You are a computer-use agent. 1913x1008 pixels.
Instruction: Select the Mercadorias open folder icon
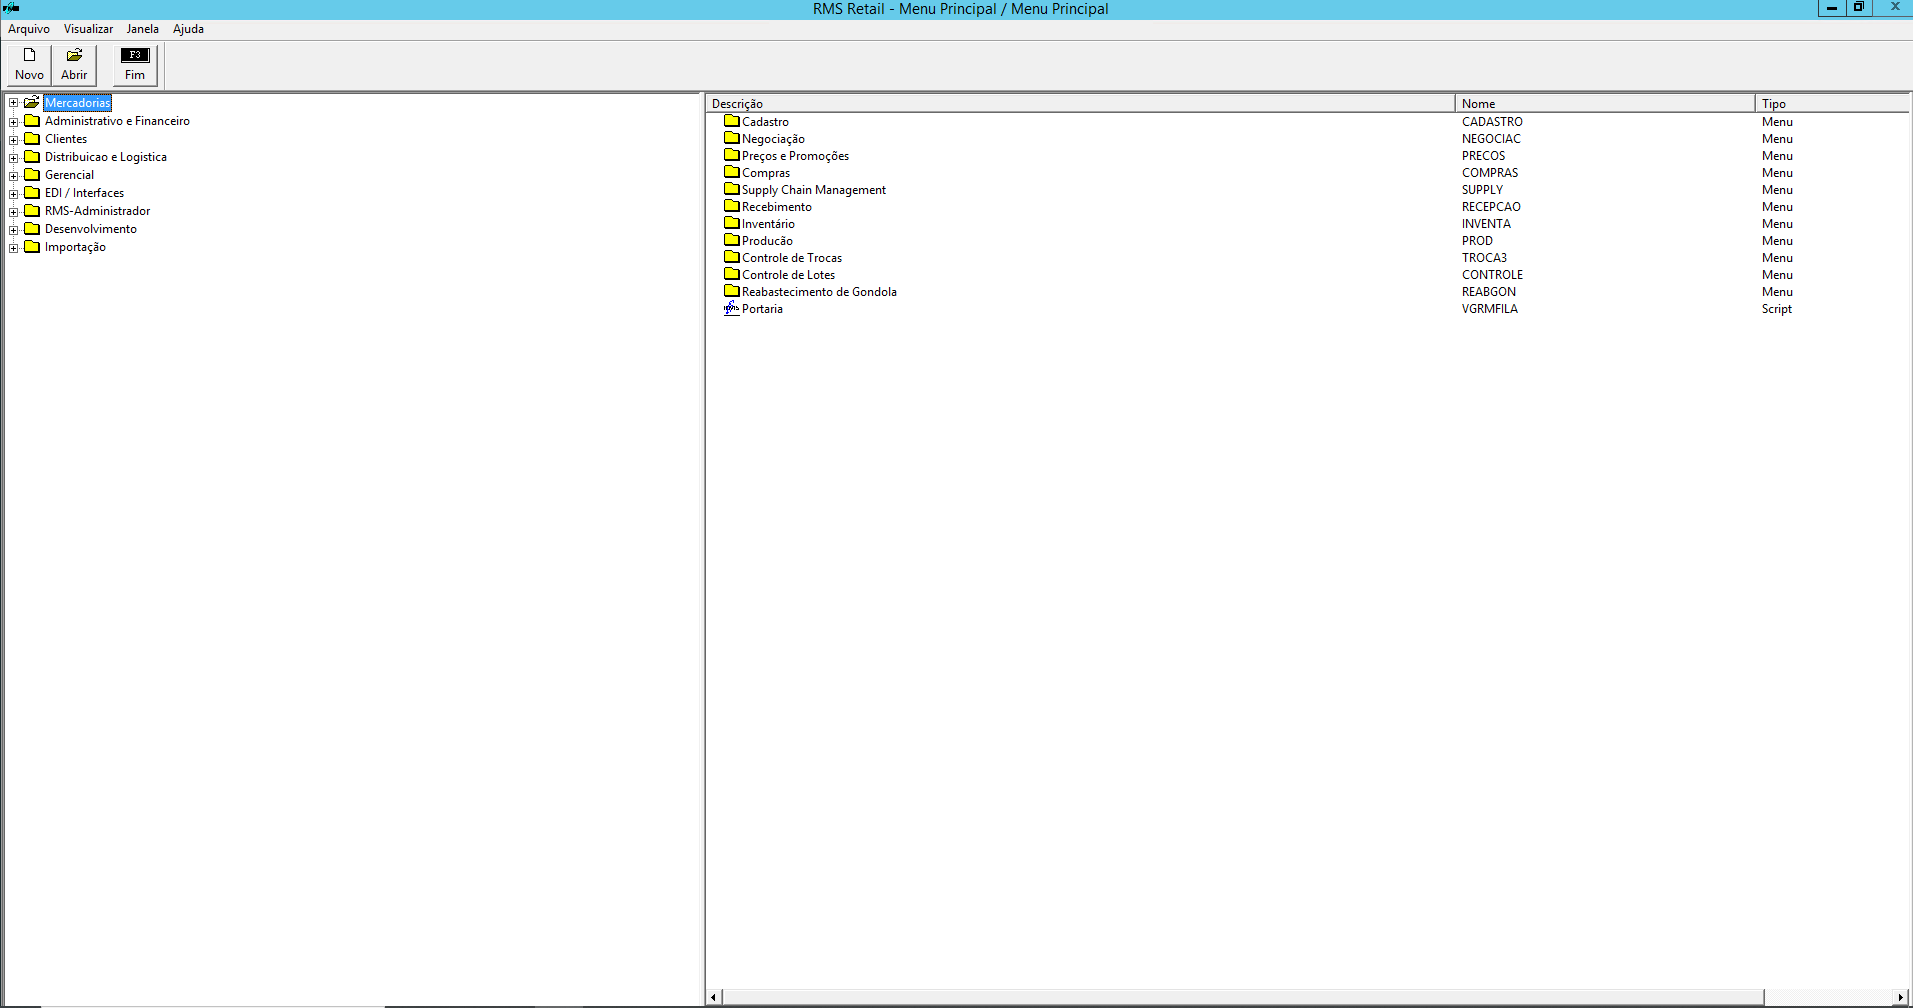(x=32, y=102)
